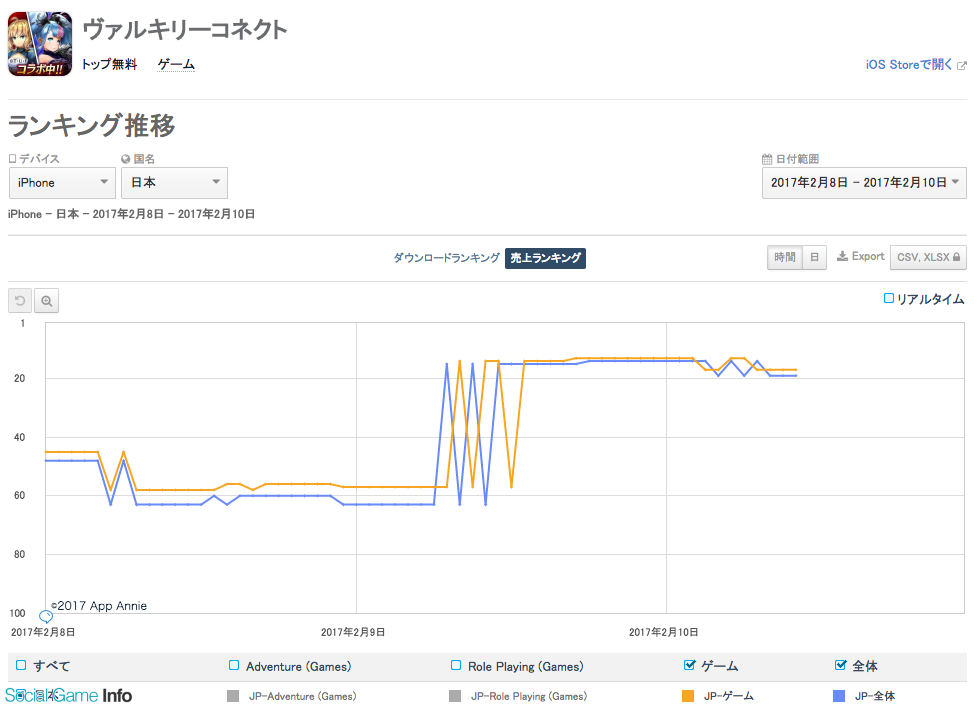Click the chart reset undo icon
Image resolution: width=977 pixels, height=708 pixels.
pos(20,301)
